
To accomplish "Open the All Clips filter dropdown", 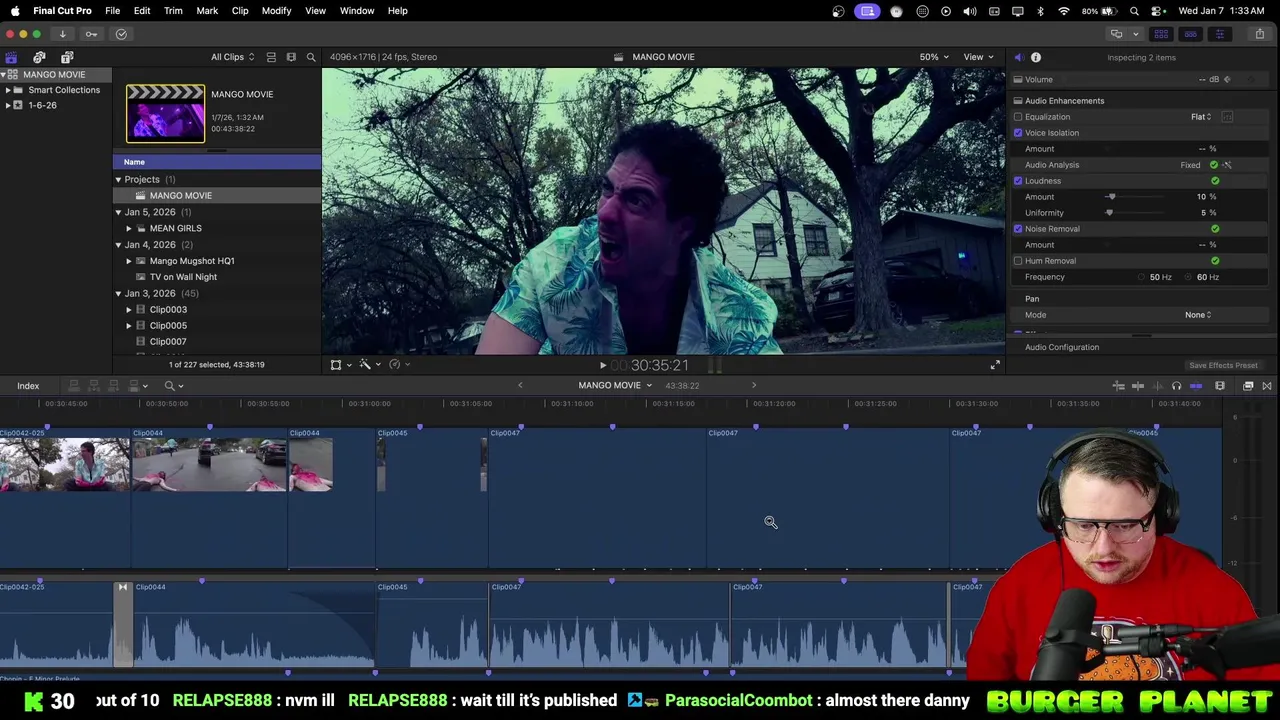I will [x=232, y=57].
